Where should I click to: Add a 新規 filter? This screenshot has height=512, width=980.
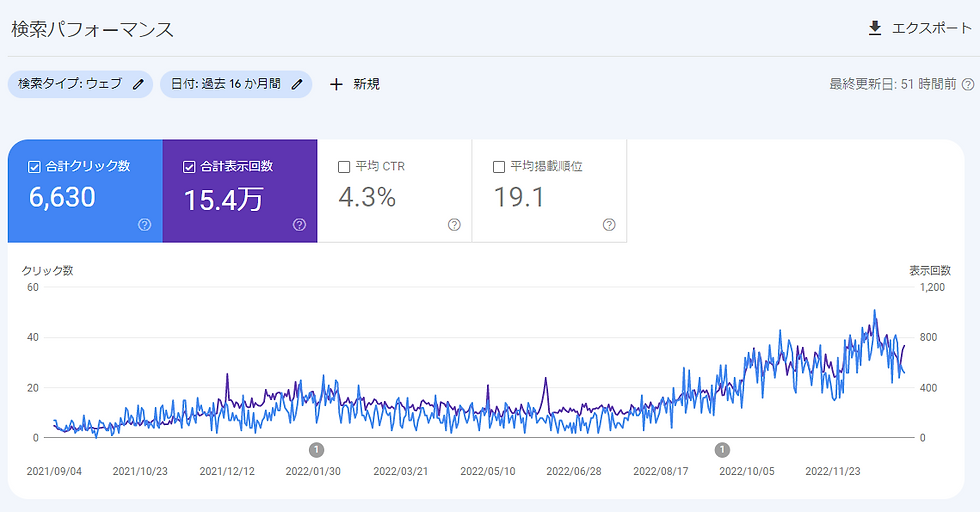click(x=366, y=84)
